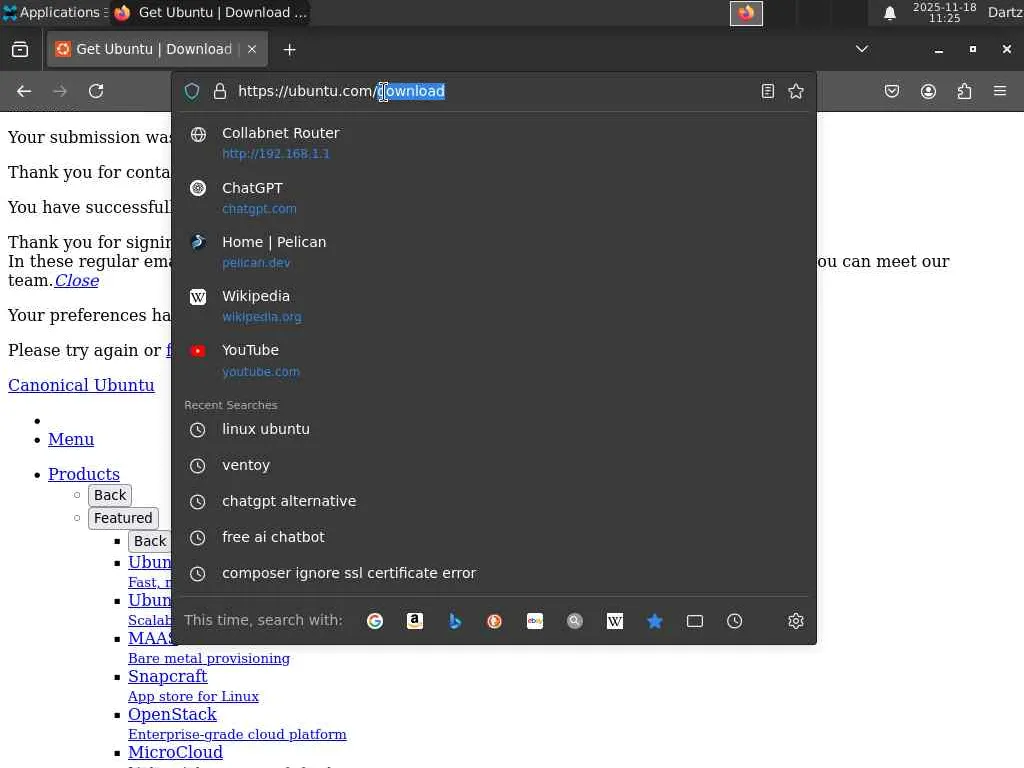Open the Products link
This screenshot has width=1024, height=768.
click(x=84, y=474)
